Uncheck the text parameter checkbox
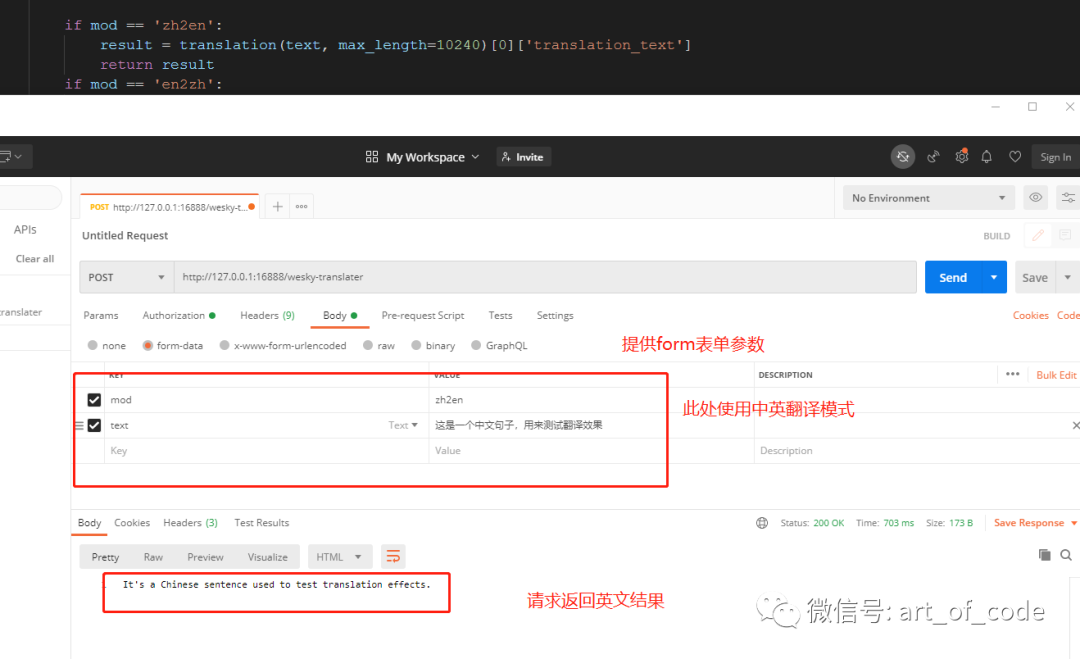This screenshot has width=1080, height=659. pyautogui.click(x=94, y=426)
